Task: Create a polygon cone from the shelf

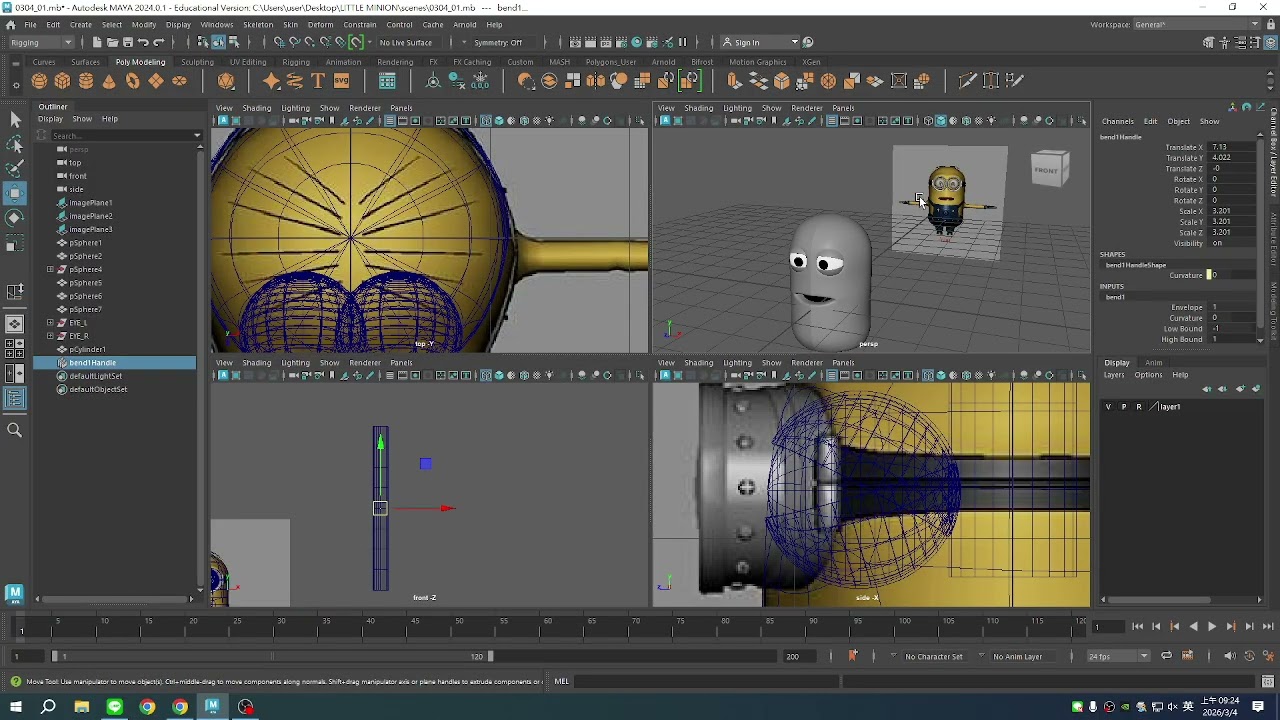Action: coord(109,81)
